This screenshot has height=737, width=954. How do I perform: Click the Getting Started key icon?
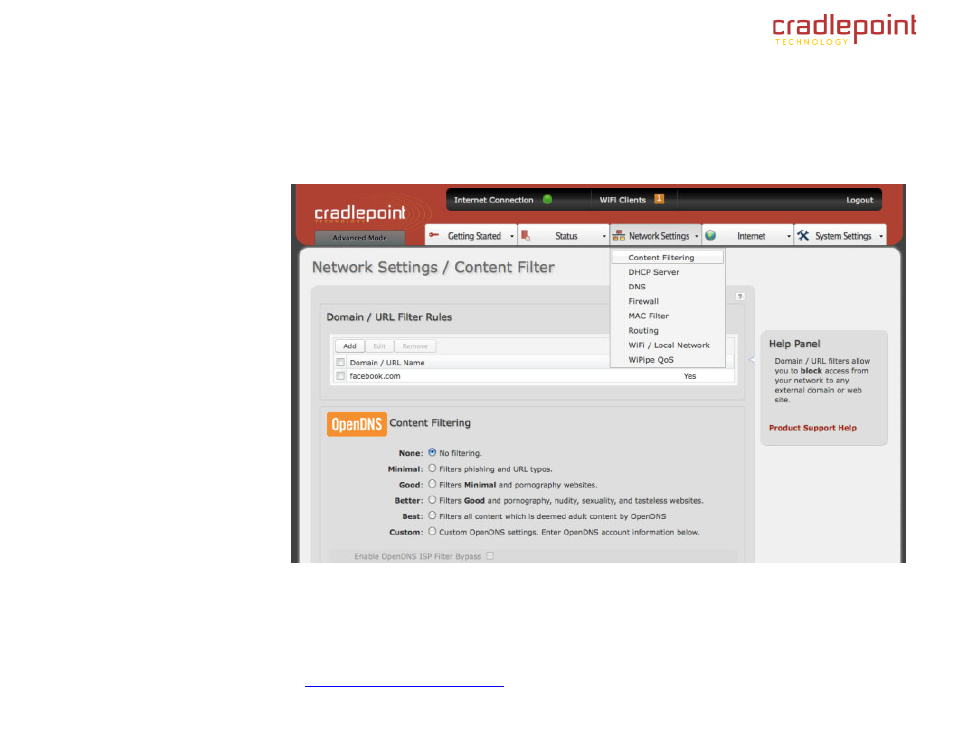[434, 235]
